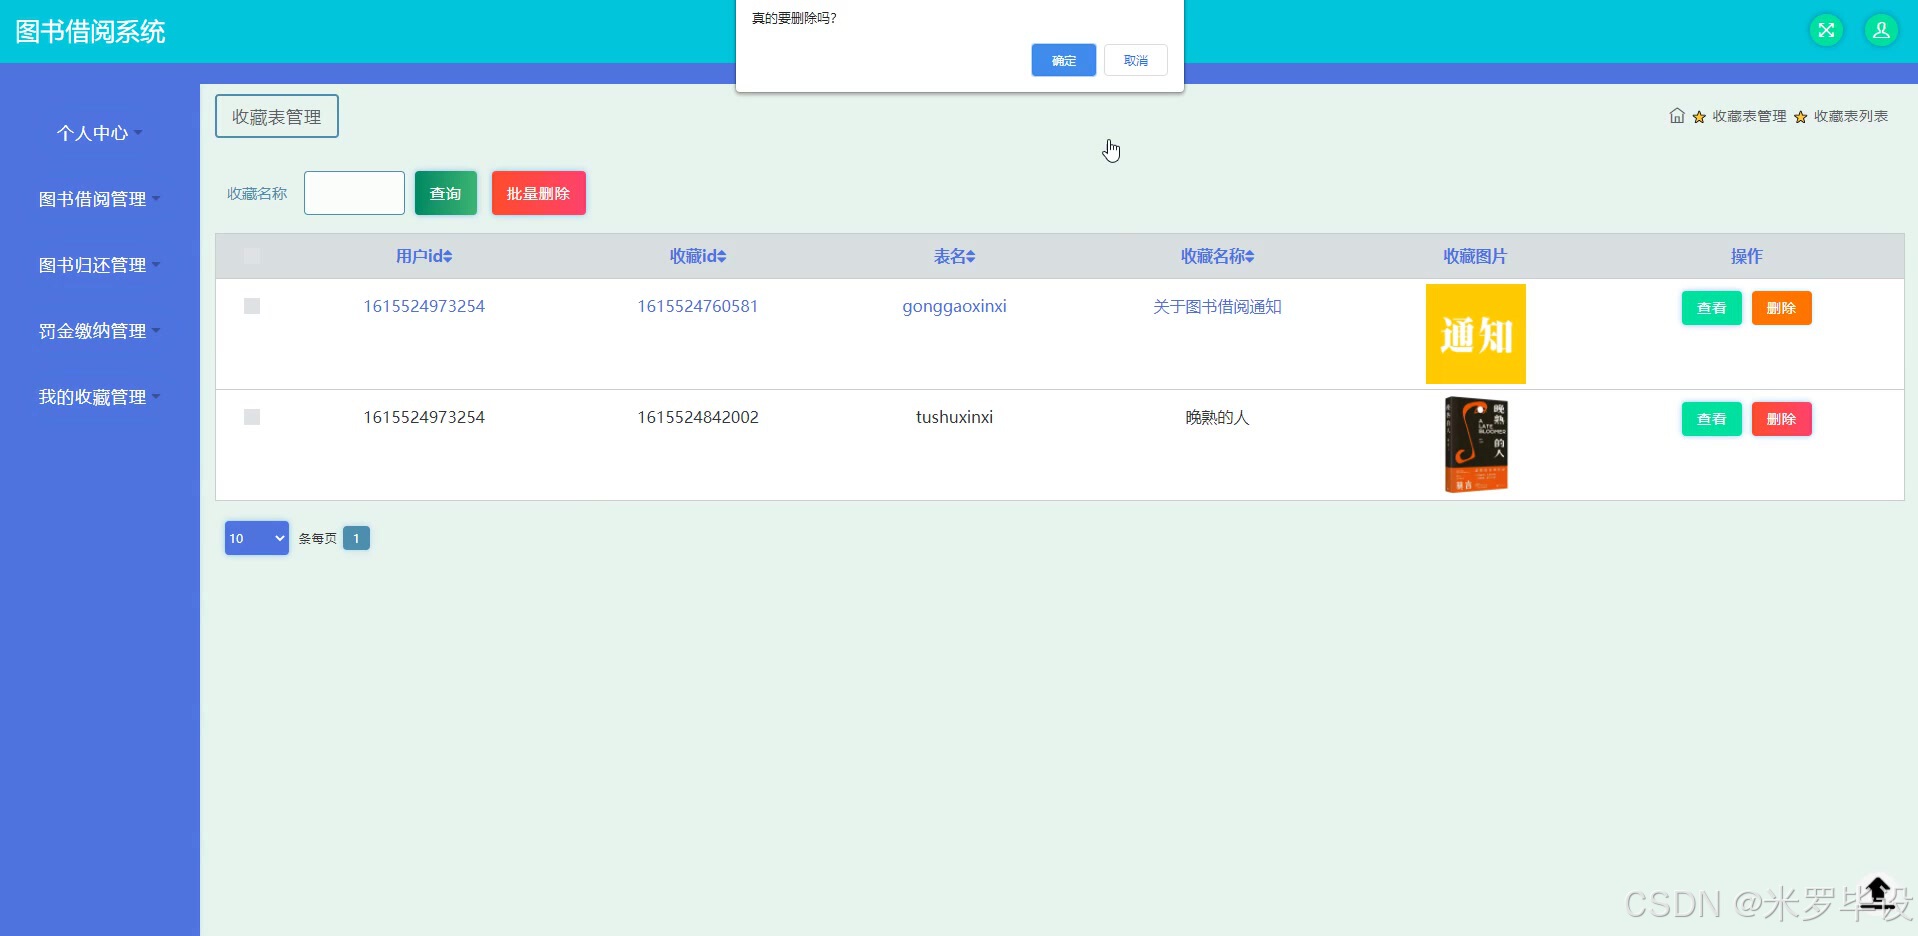
Task: Click the 关于图书借阅通知 cell text
Action: (x=1217, y=306)
